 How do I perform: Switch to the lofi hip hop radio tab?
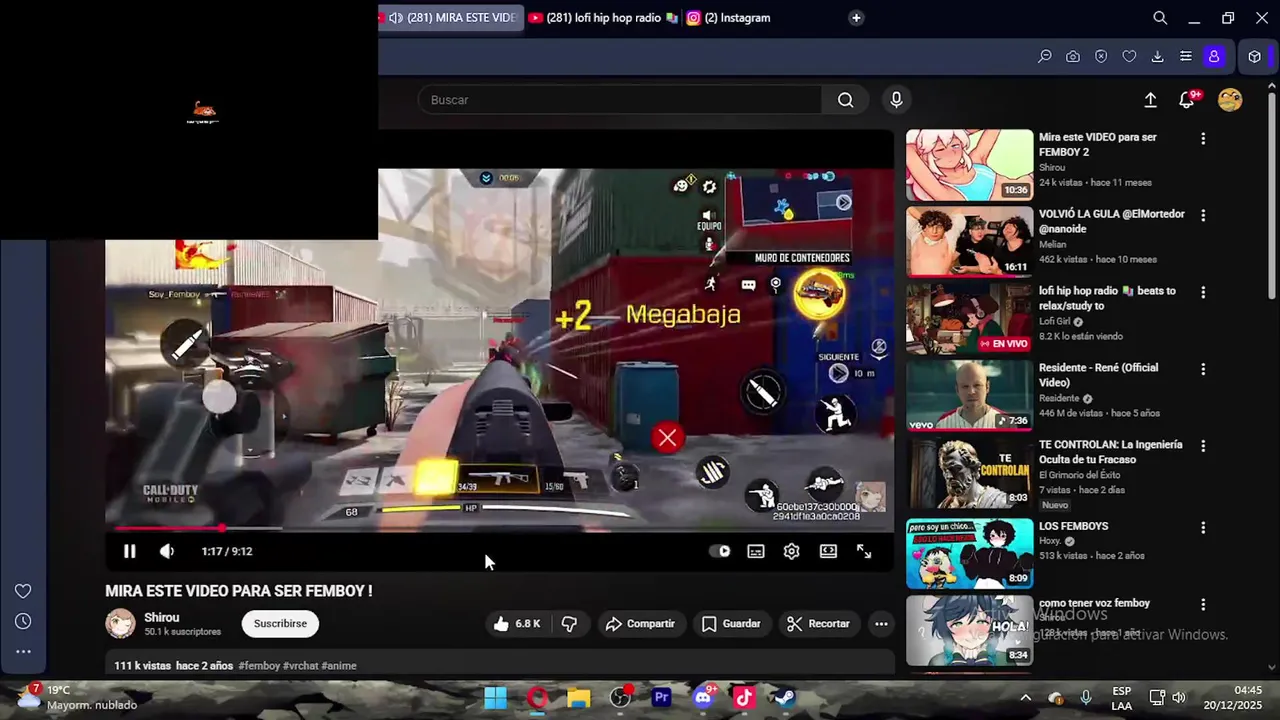(603, 17)
